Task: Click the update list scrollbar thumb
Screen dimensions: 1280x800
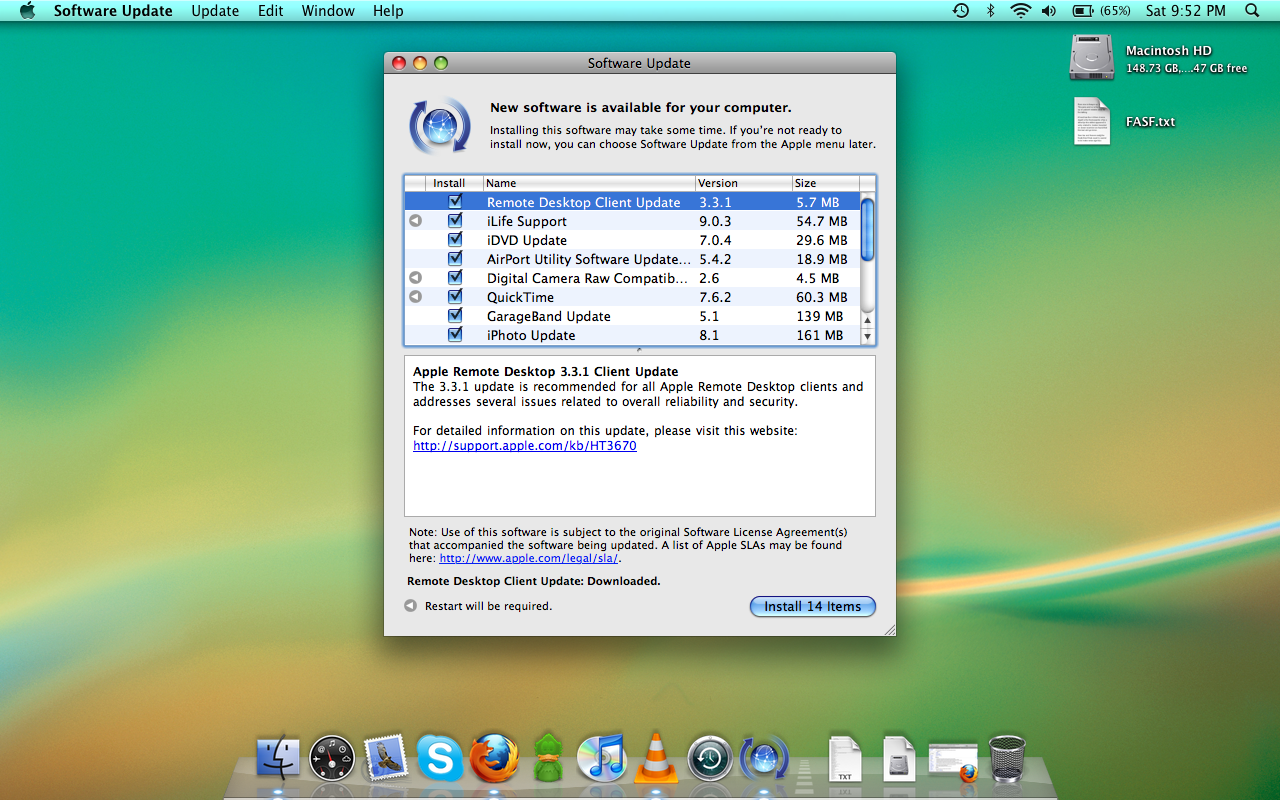Action: pyautogui.click(x=868, y=229)
